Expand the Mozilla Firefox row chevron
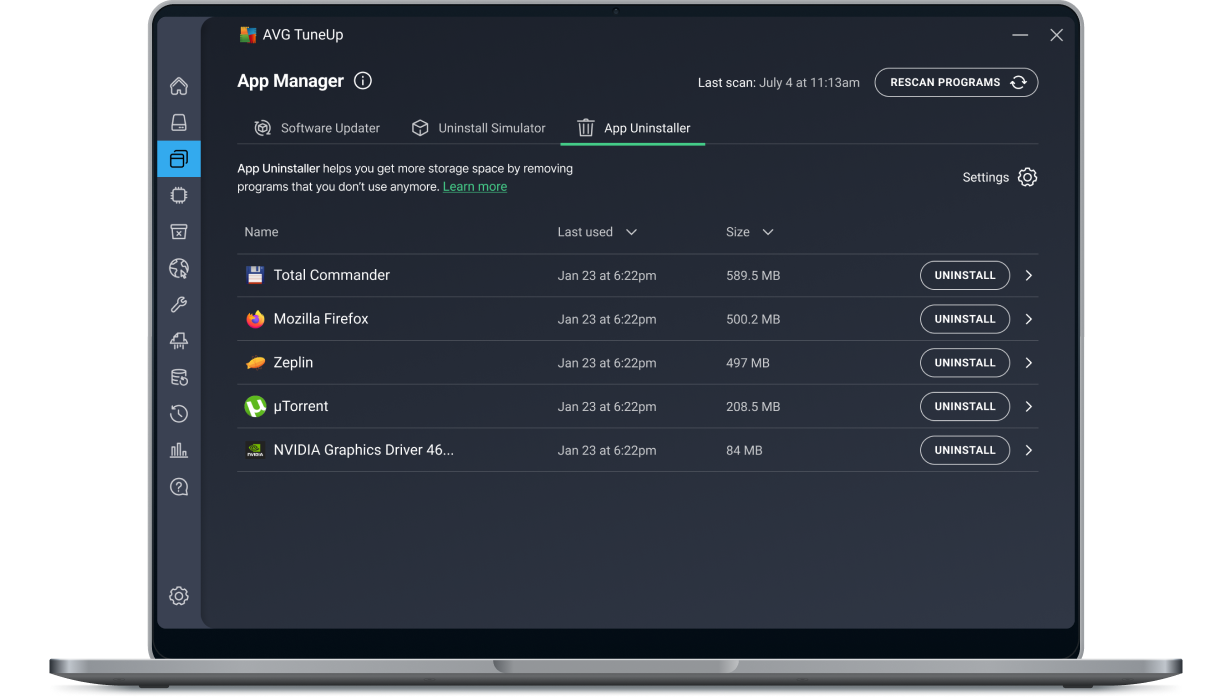The image size is (1232, 697). [1029, 319]
